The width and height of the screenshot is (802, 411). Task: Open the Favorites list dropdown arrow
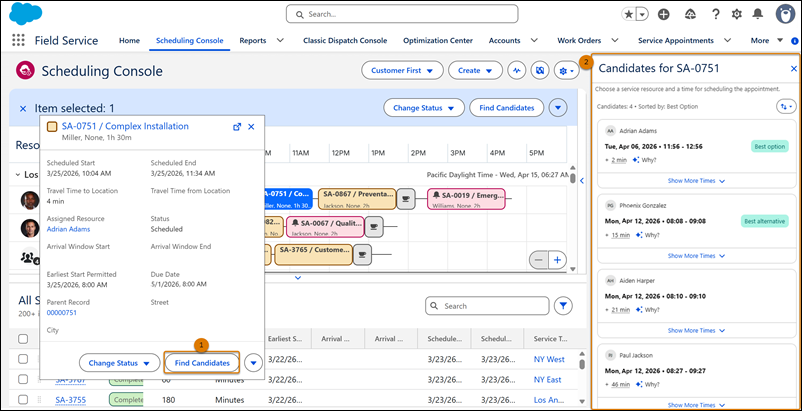point(642,14)
